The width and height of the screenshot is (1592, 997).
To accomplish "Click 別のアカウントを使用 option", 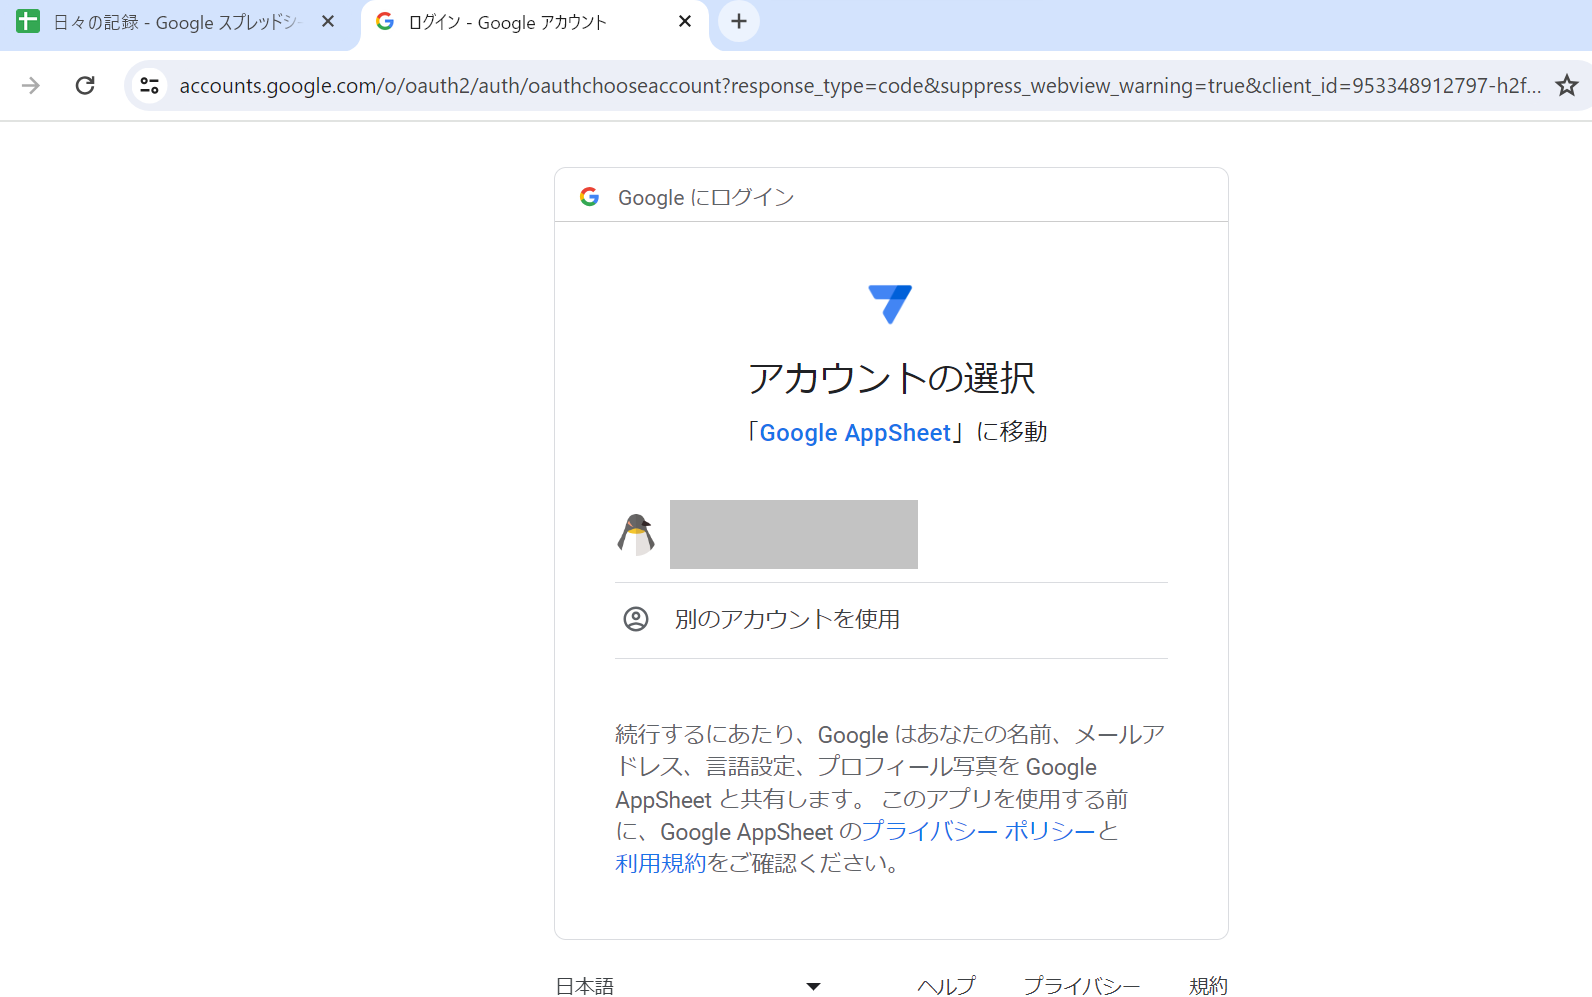I will point(891,620).
